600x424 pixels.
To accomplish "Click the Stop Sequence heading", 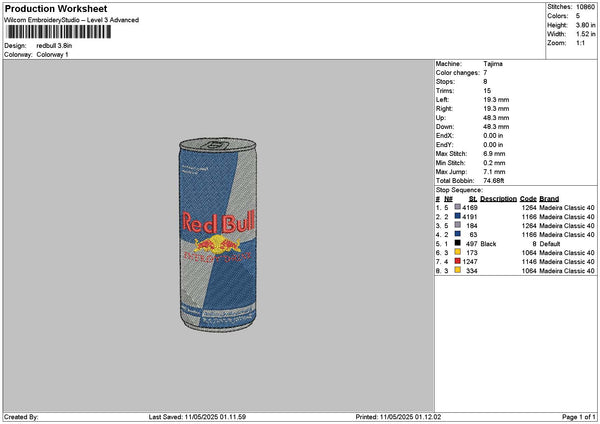I will click(x=459, y=190).
